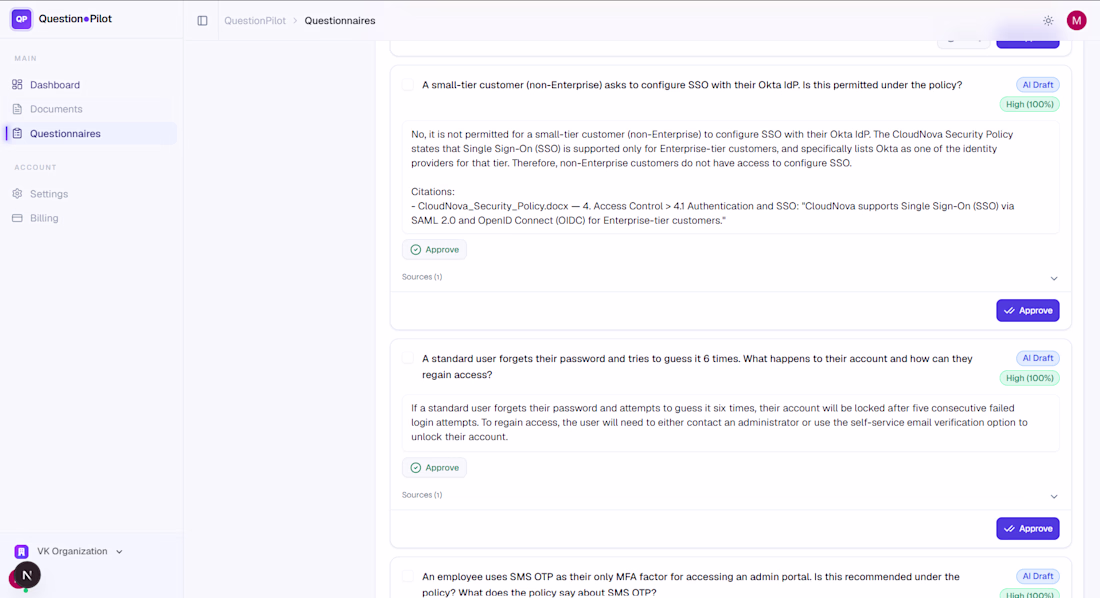Click the Billing card icon
Image resolution: width=1100 pixels, height=598 pixels.
[x=18, y=218]
